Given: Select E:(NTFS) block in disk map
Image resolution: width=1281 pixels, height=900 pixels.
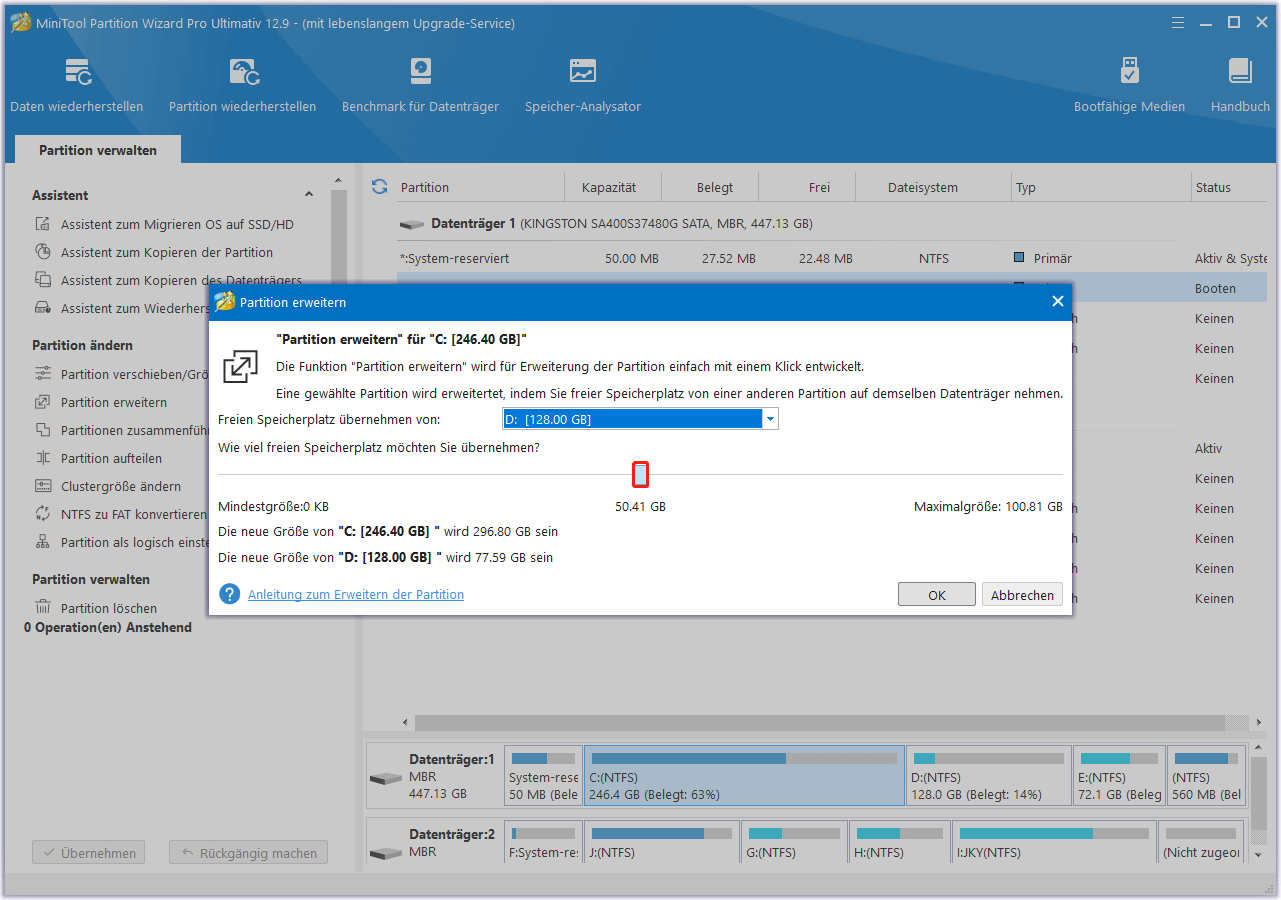Looking at the screenshot, I should click(1119, 776).
